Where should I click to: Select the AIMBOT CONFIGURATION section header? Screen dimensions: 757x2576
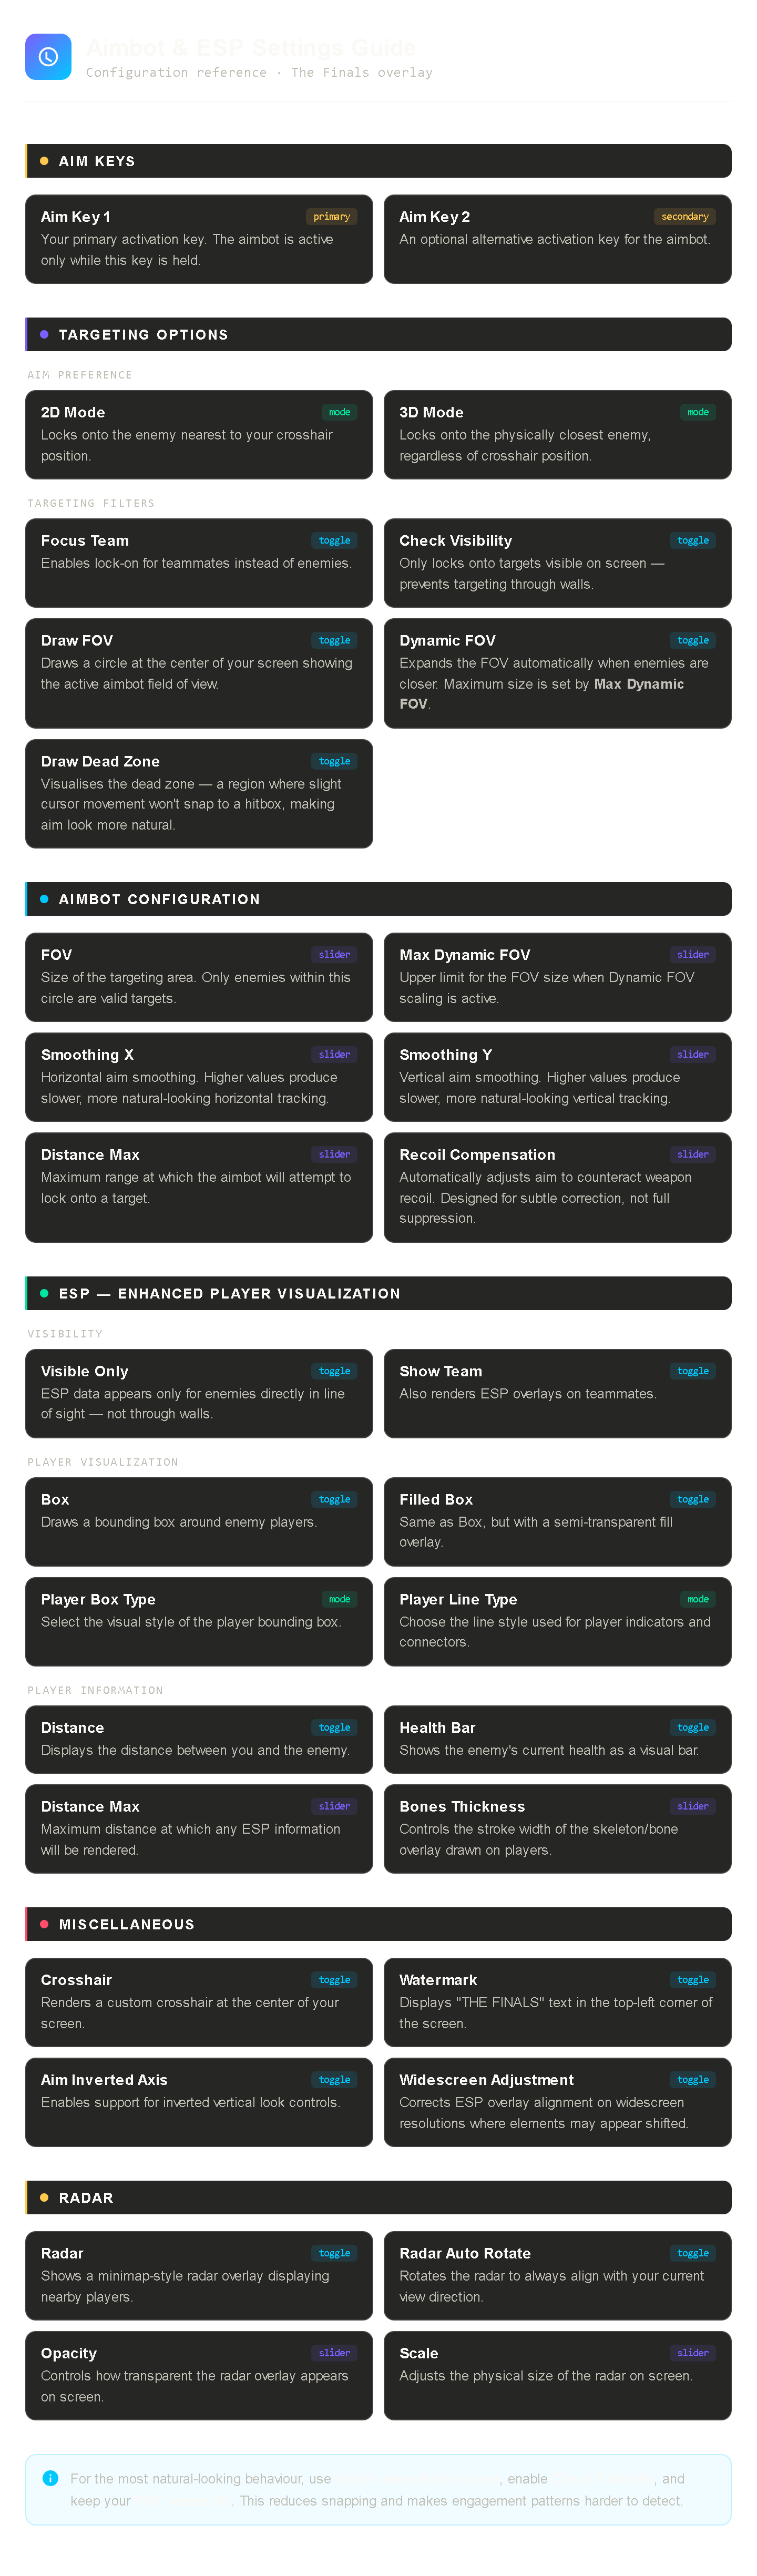[x=159, y=899]
